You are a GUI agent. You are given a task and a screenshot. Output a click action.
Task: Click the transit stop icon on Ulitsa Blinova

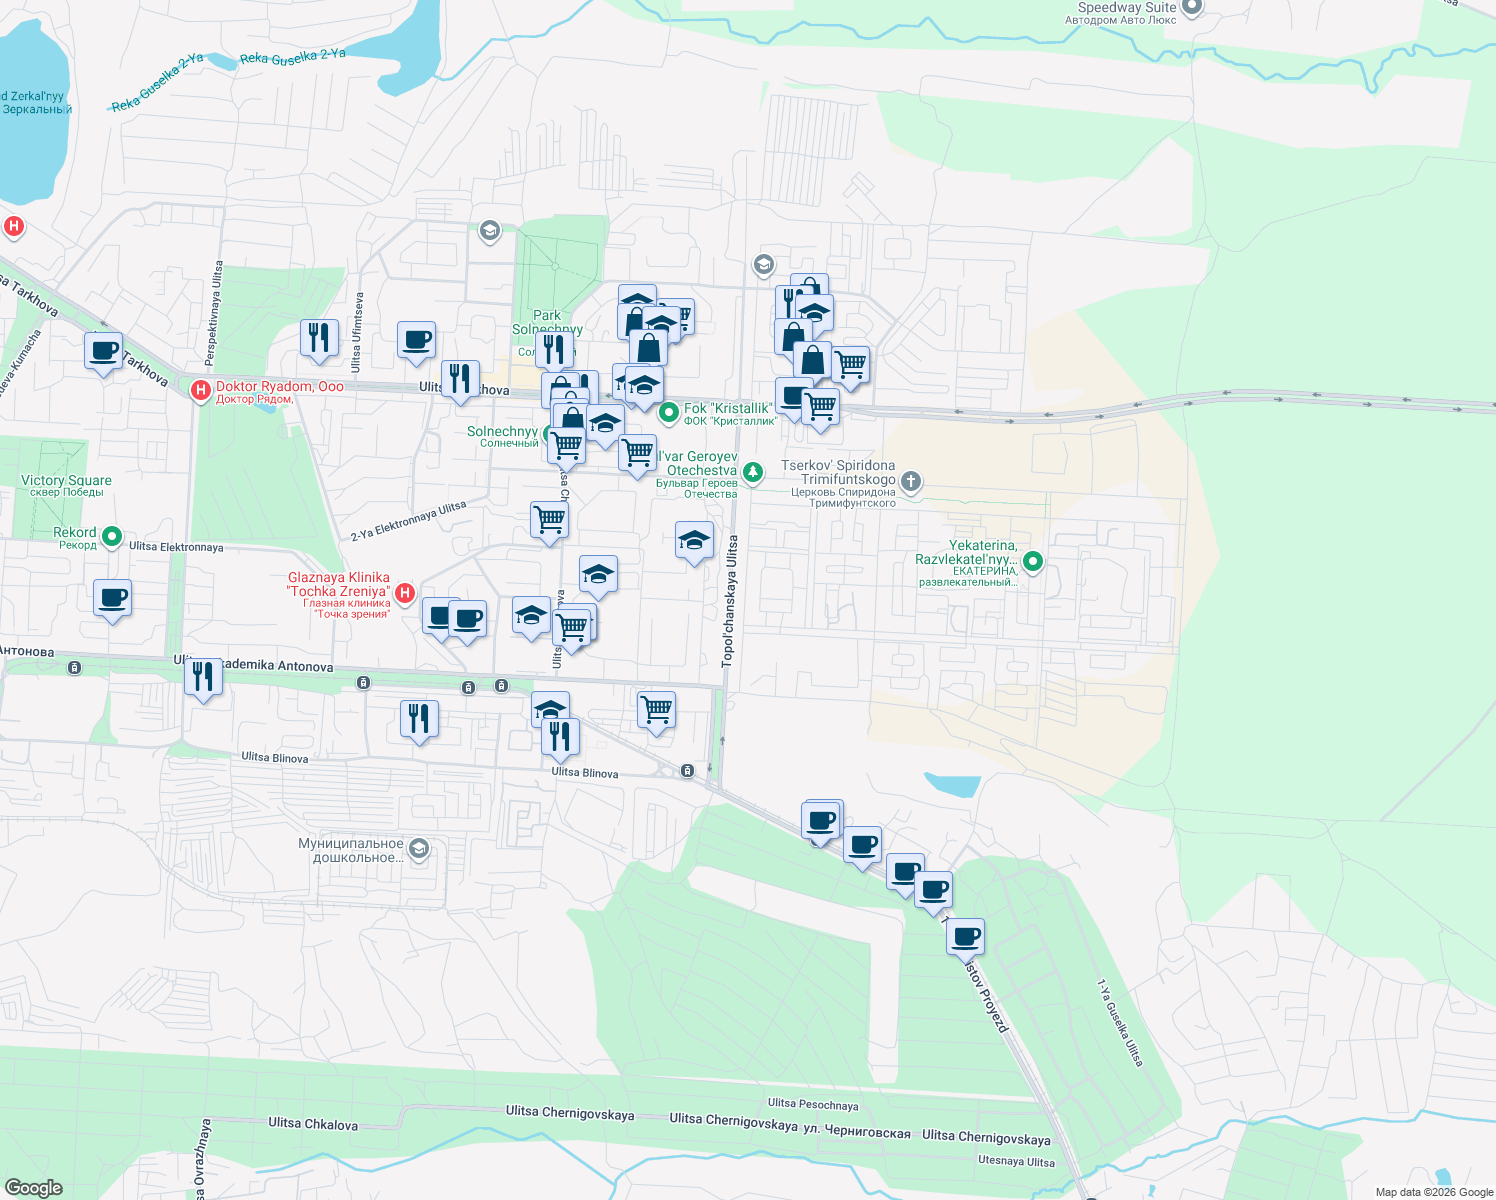[686, 772]
